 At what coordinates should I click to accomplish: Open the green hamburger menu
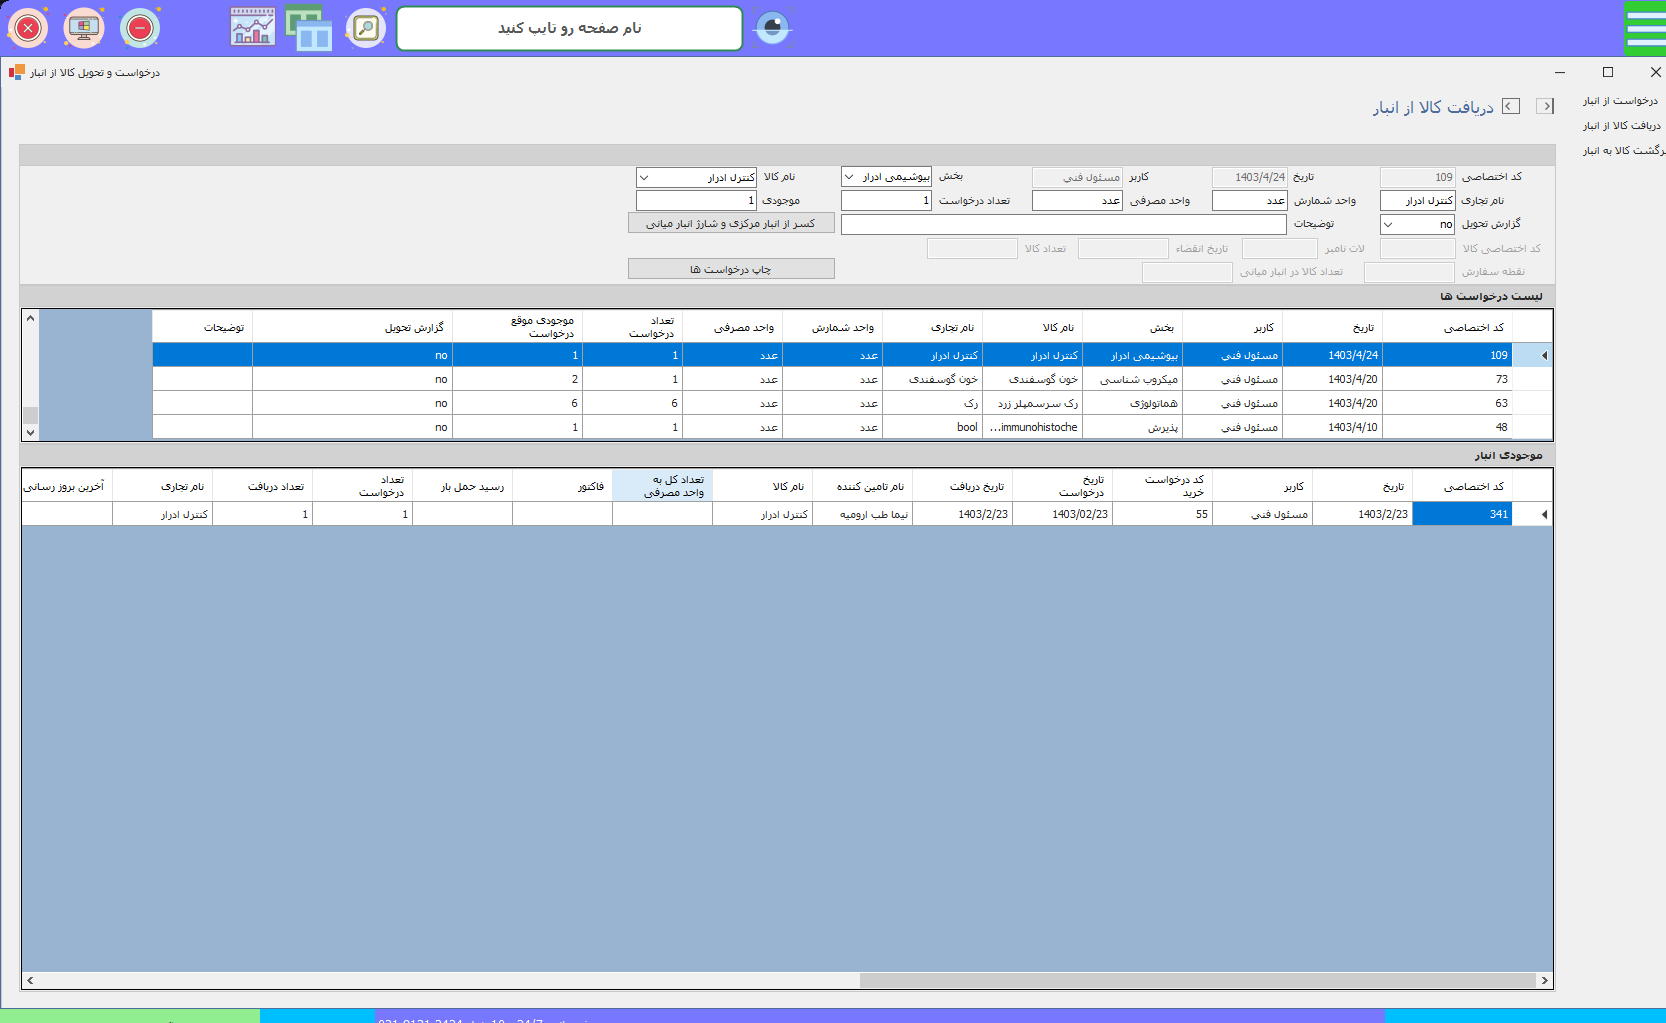pyautogui.click(x=1645, y=28)
